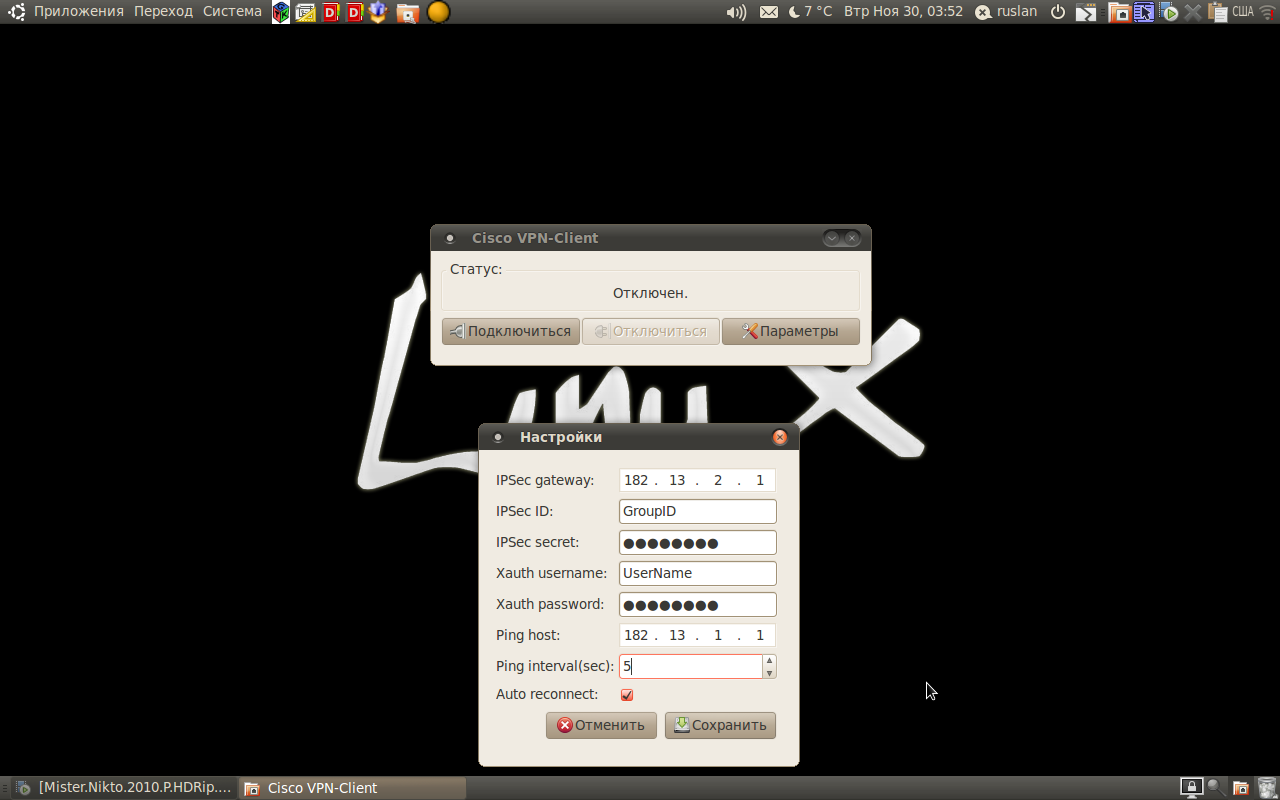Image resolution: width=1280 pixels, height=800 pixels.
Task: Open the Переход menu
Action: (x=163, y=12)
